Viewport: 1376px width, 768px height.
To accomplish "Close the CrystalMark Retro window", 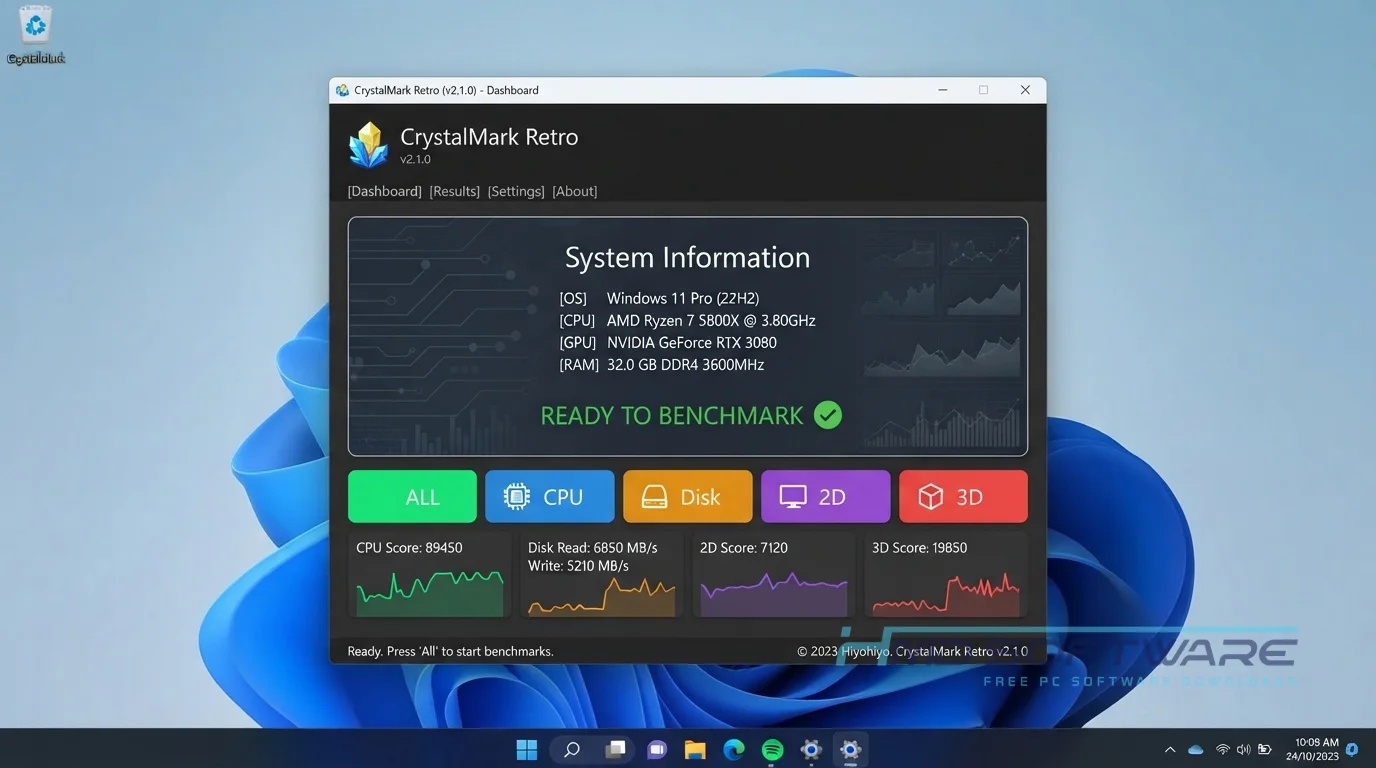I will pyautogui.click(x=1025, y=90).
